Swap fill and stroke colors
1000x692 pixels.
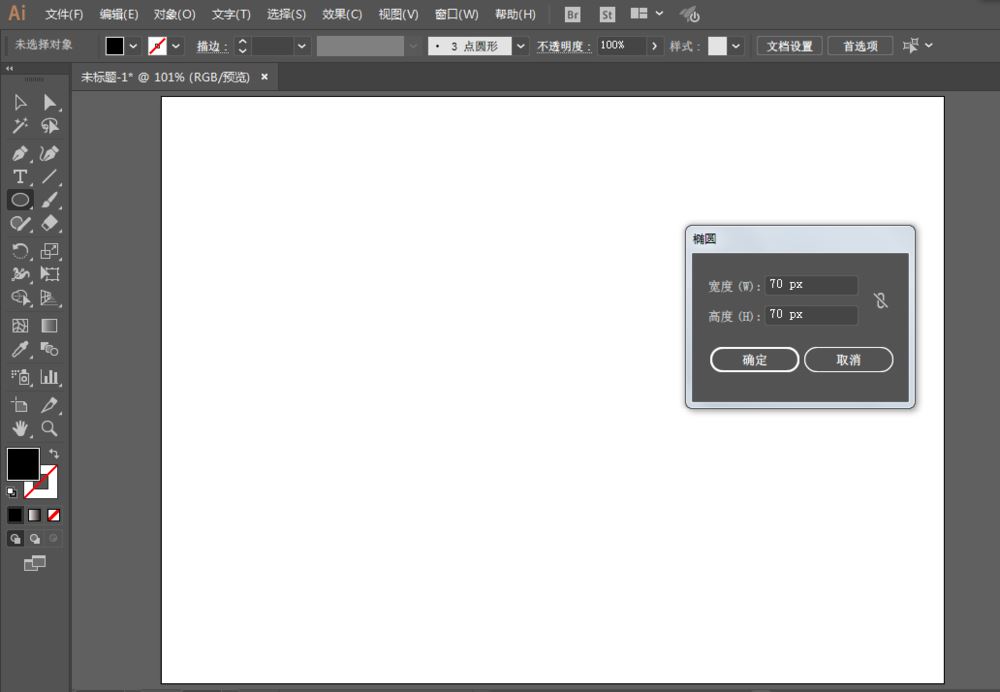pyautogui.click(x=56, y=453)
